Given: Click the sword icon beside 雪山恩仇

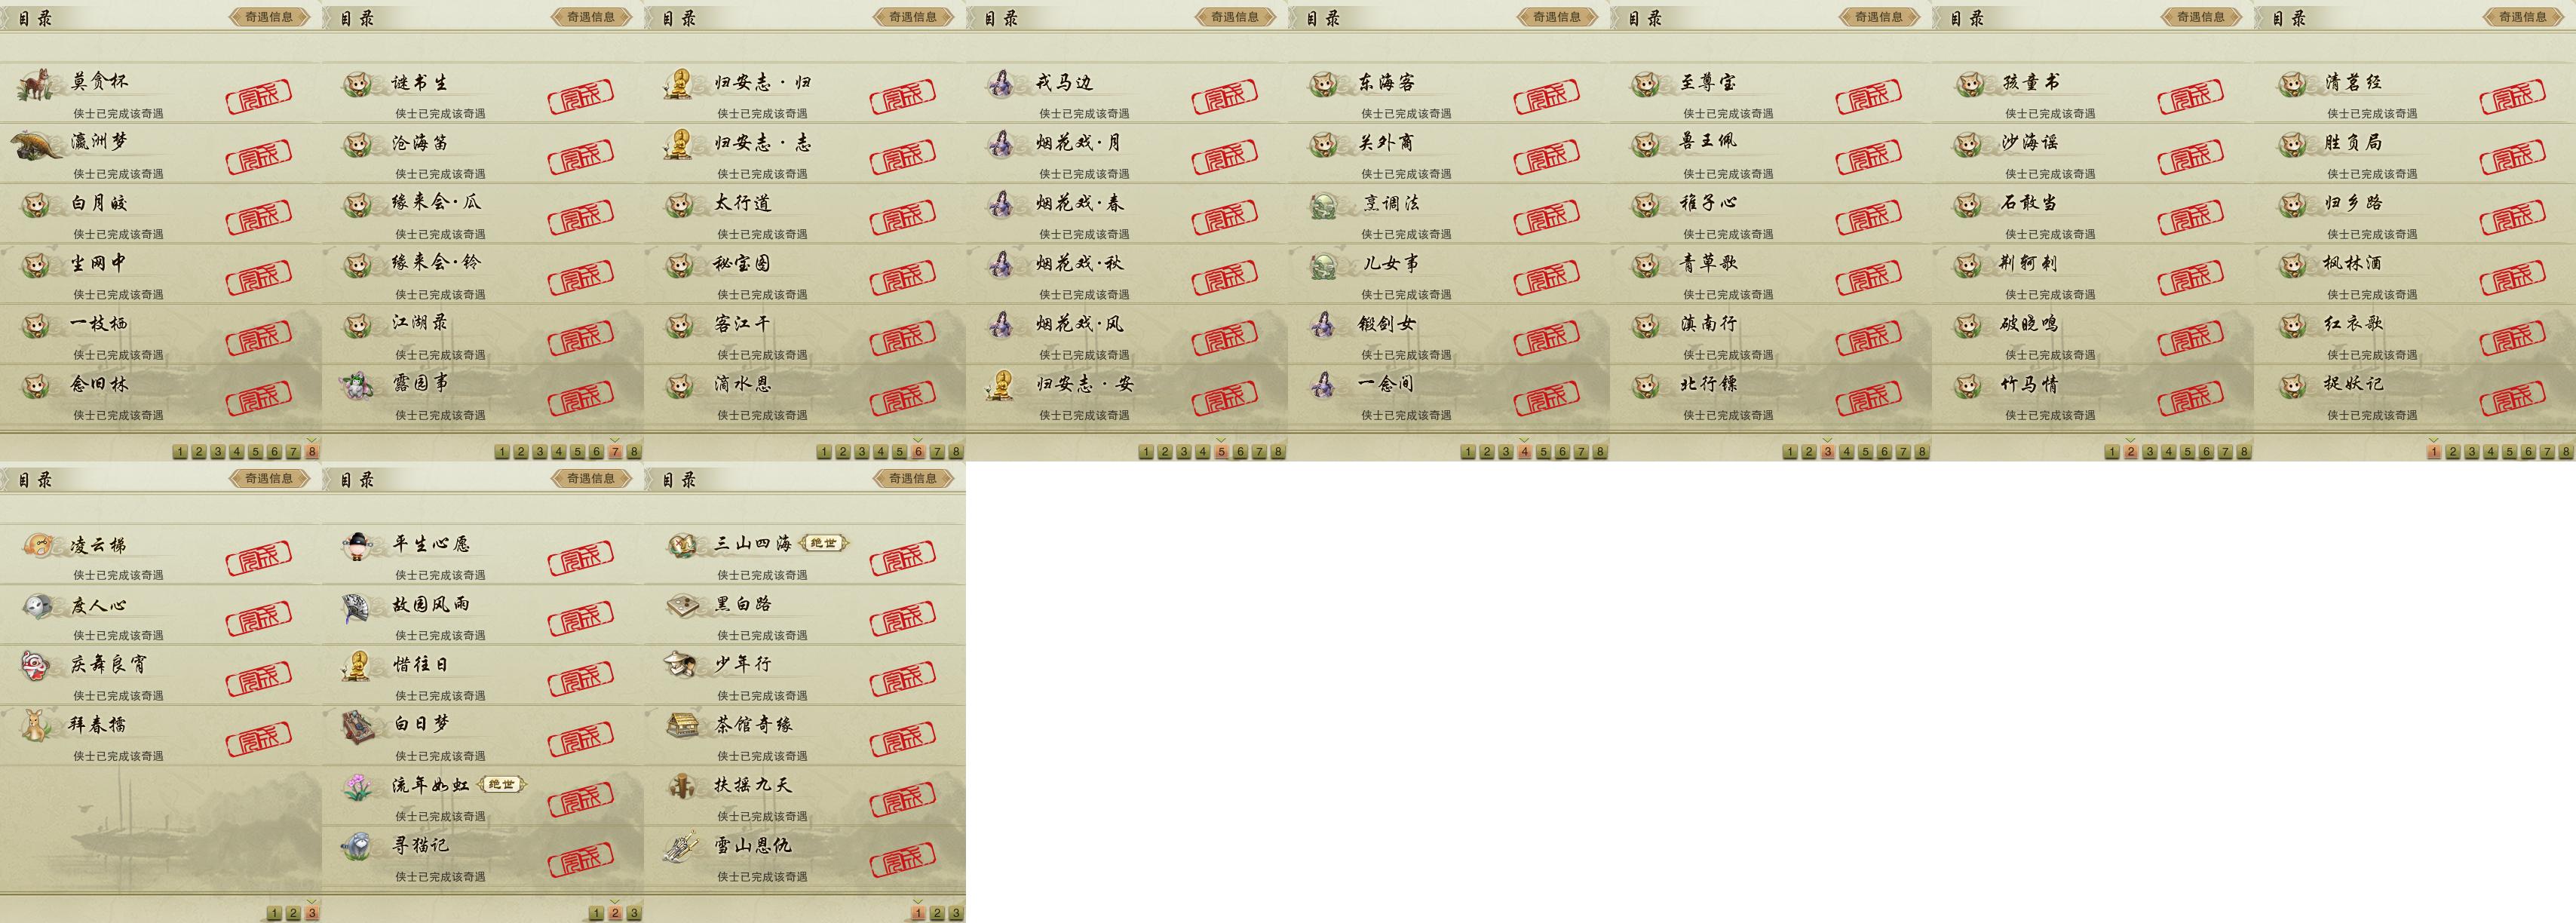Looking at the screenshot, I should 682,847.
